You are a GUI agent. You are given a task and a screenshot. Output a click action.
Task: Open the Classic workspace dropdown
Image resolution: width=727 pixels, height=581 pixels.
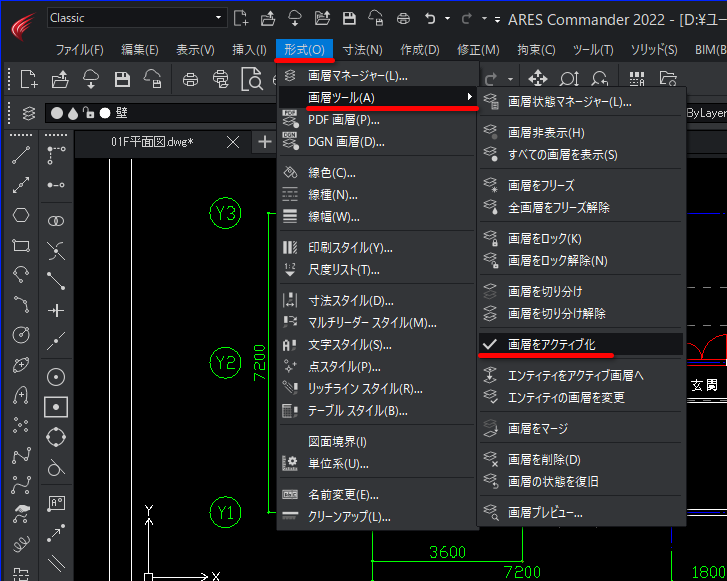pos(137,18)
